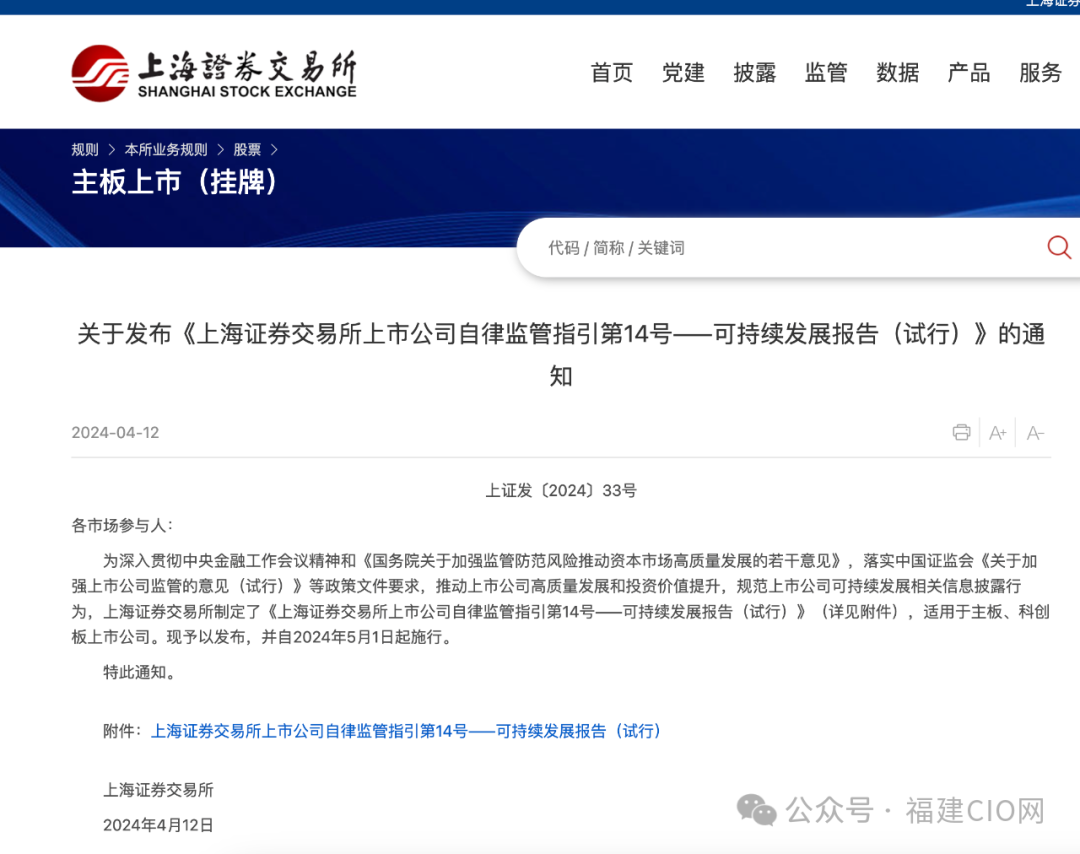Print the notice using the printer icon
Image resolution: width=1080 pixels, height=854 pixels.
coord(961,432)
